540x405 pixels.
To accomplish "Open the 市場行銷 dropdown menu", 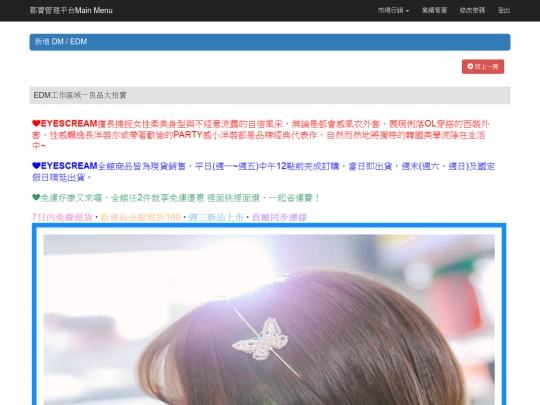I will (x=393, y=10).
